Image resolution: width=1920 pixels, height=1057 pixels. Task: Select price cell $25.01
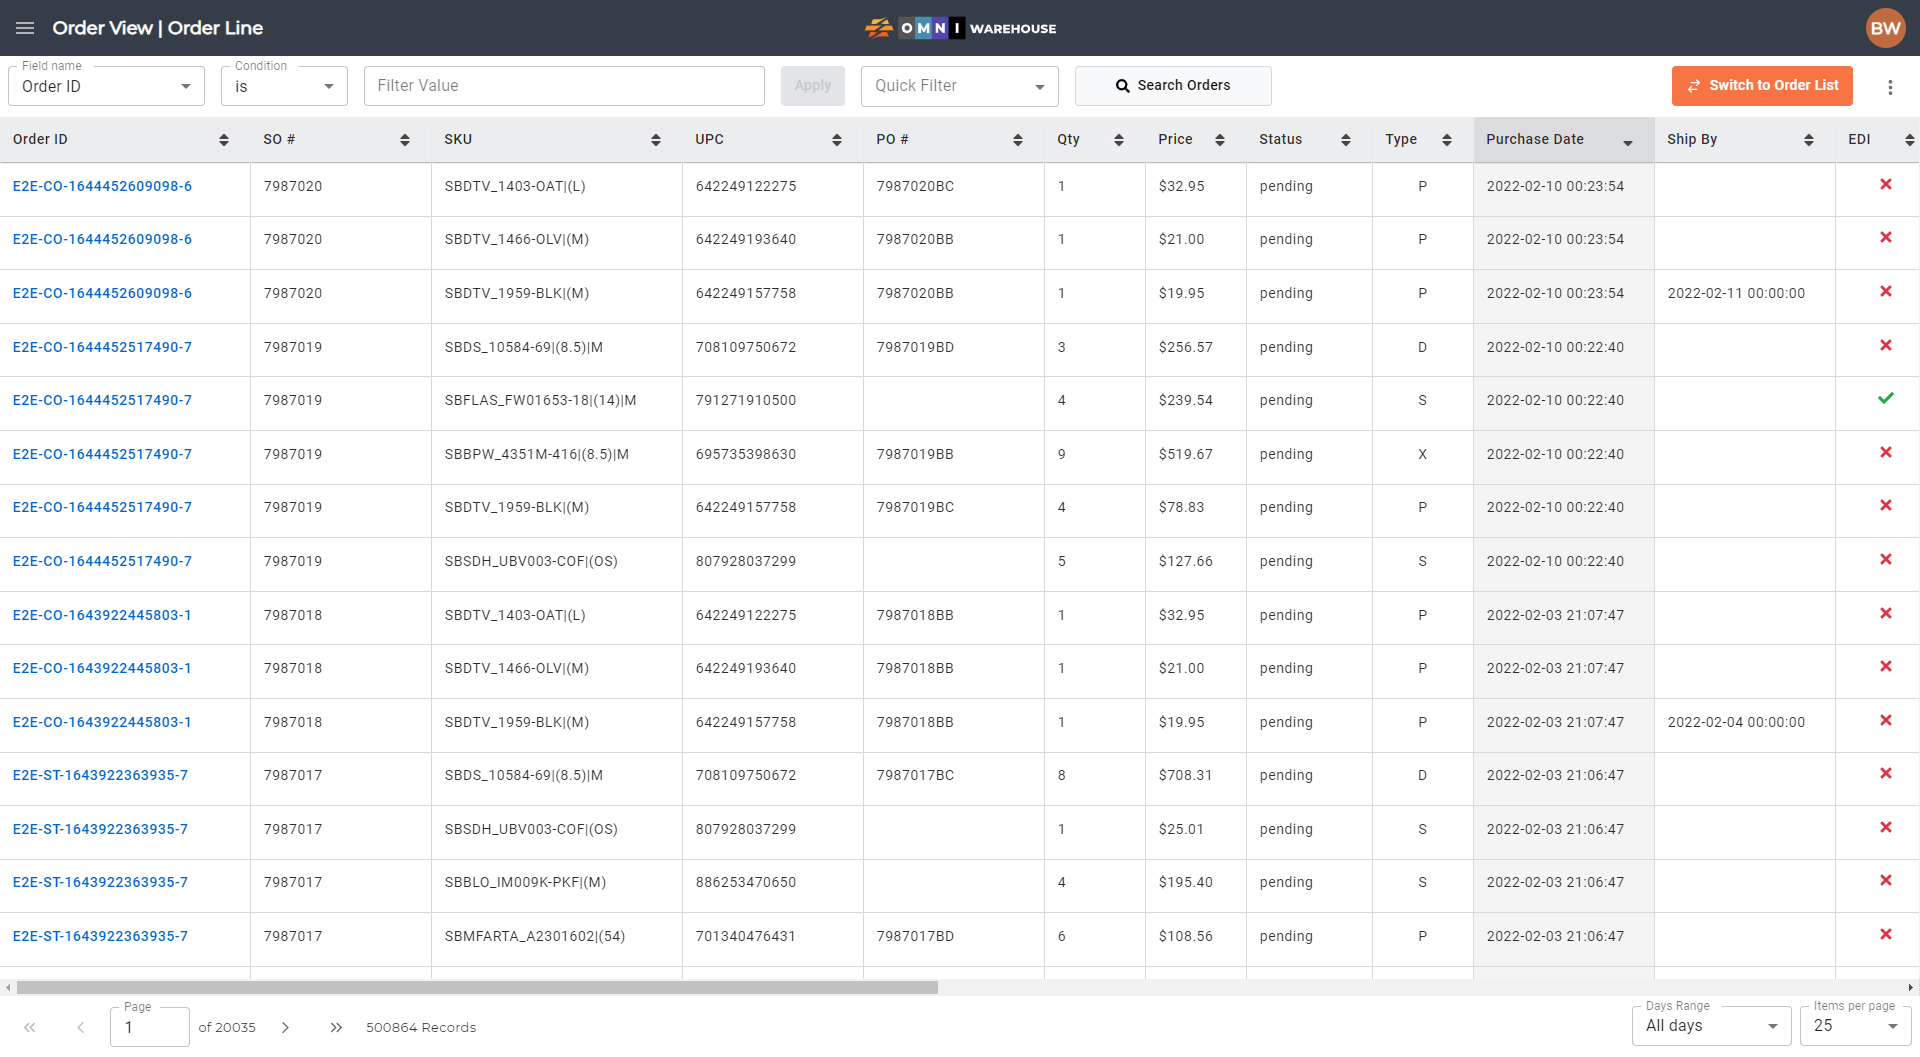[x=1181, y=829]
